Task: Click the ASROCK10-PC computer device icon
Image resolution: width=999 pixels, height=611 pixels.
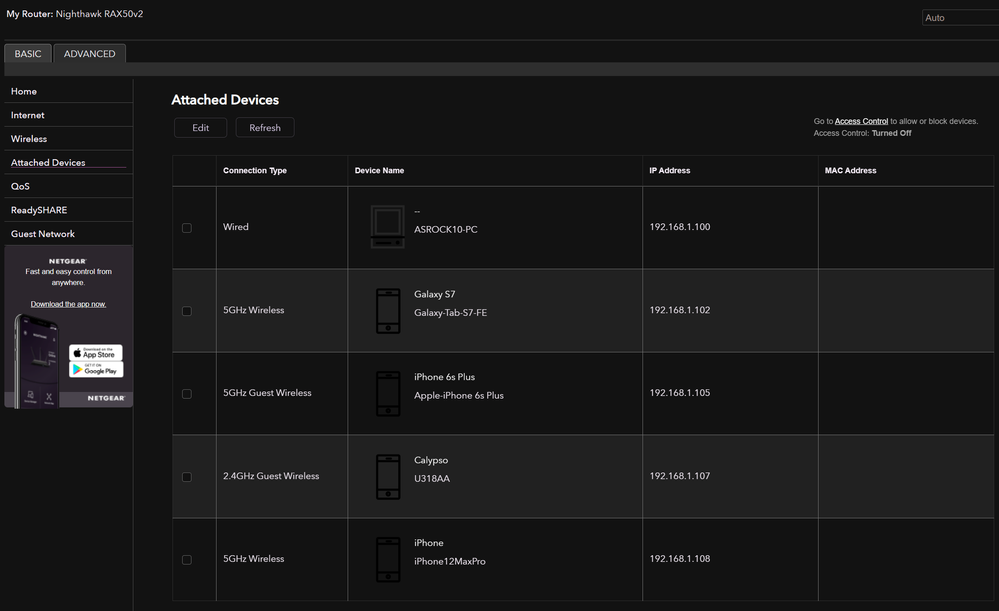Action: (387, 227)
